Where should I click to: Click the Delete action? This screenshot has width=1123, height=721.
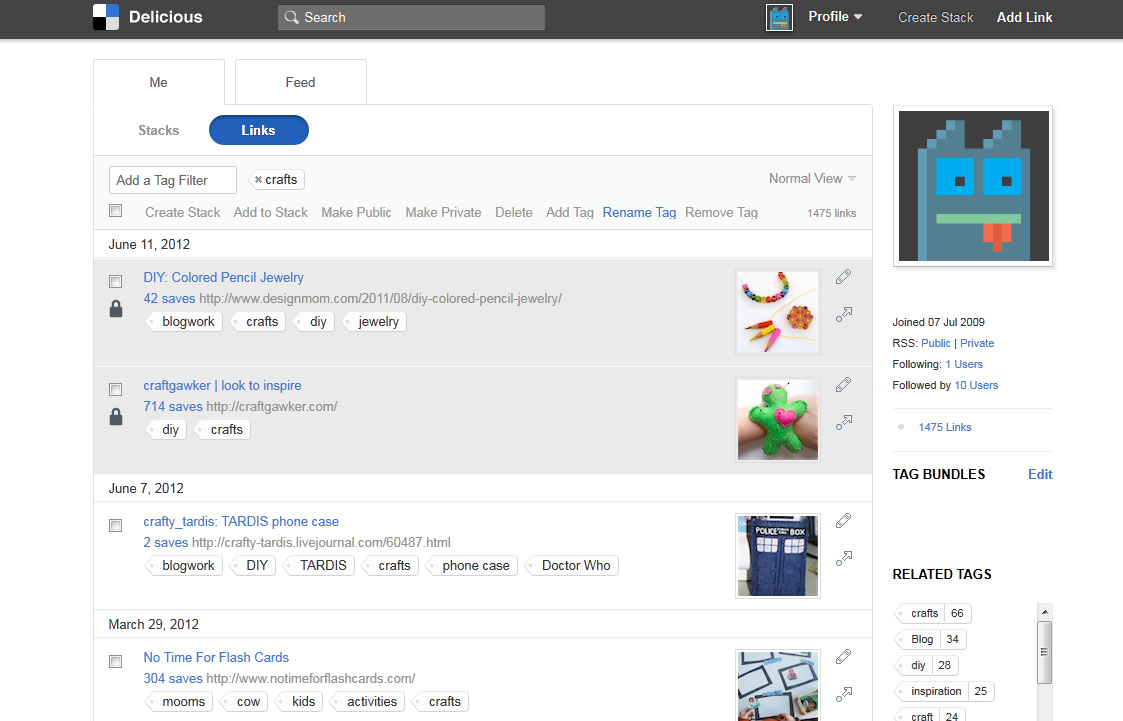coord(514,213)
